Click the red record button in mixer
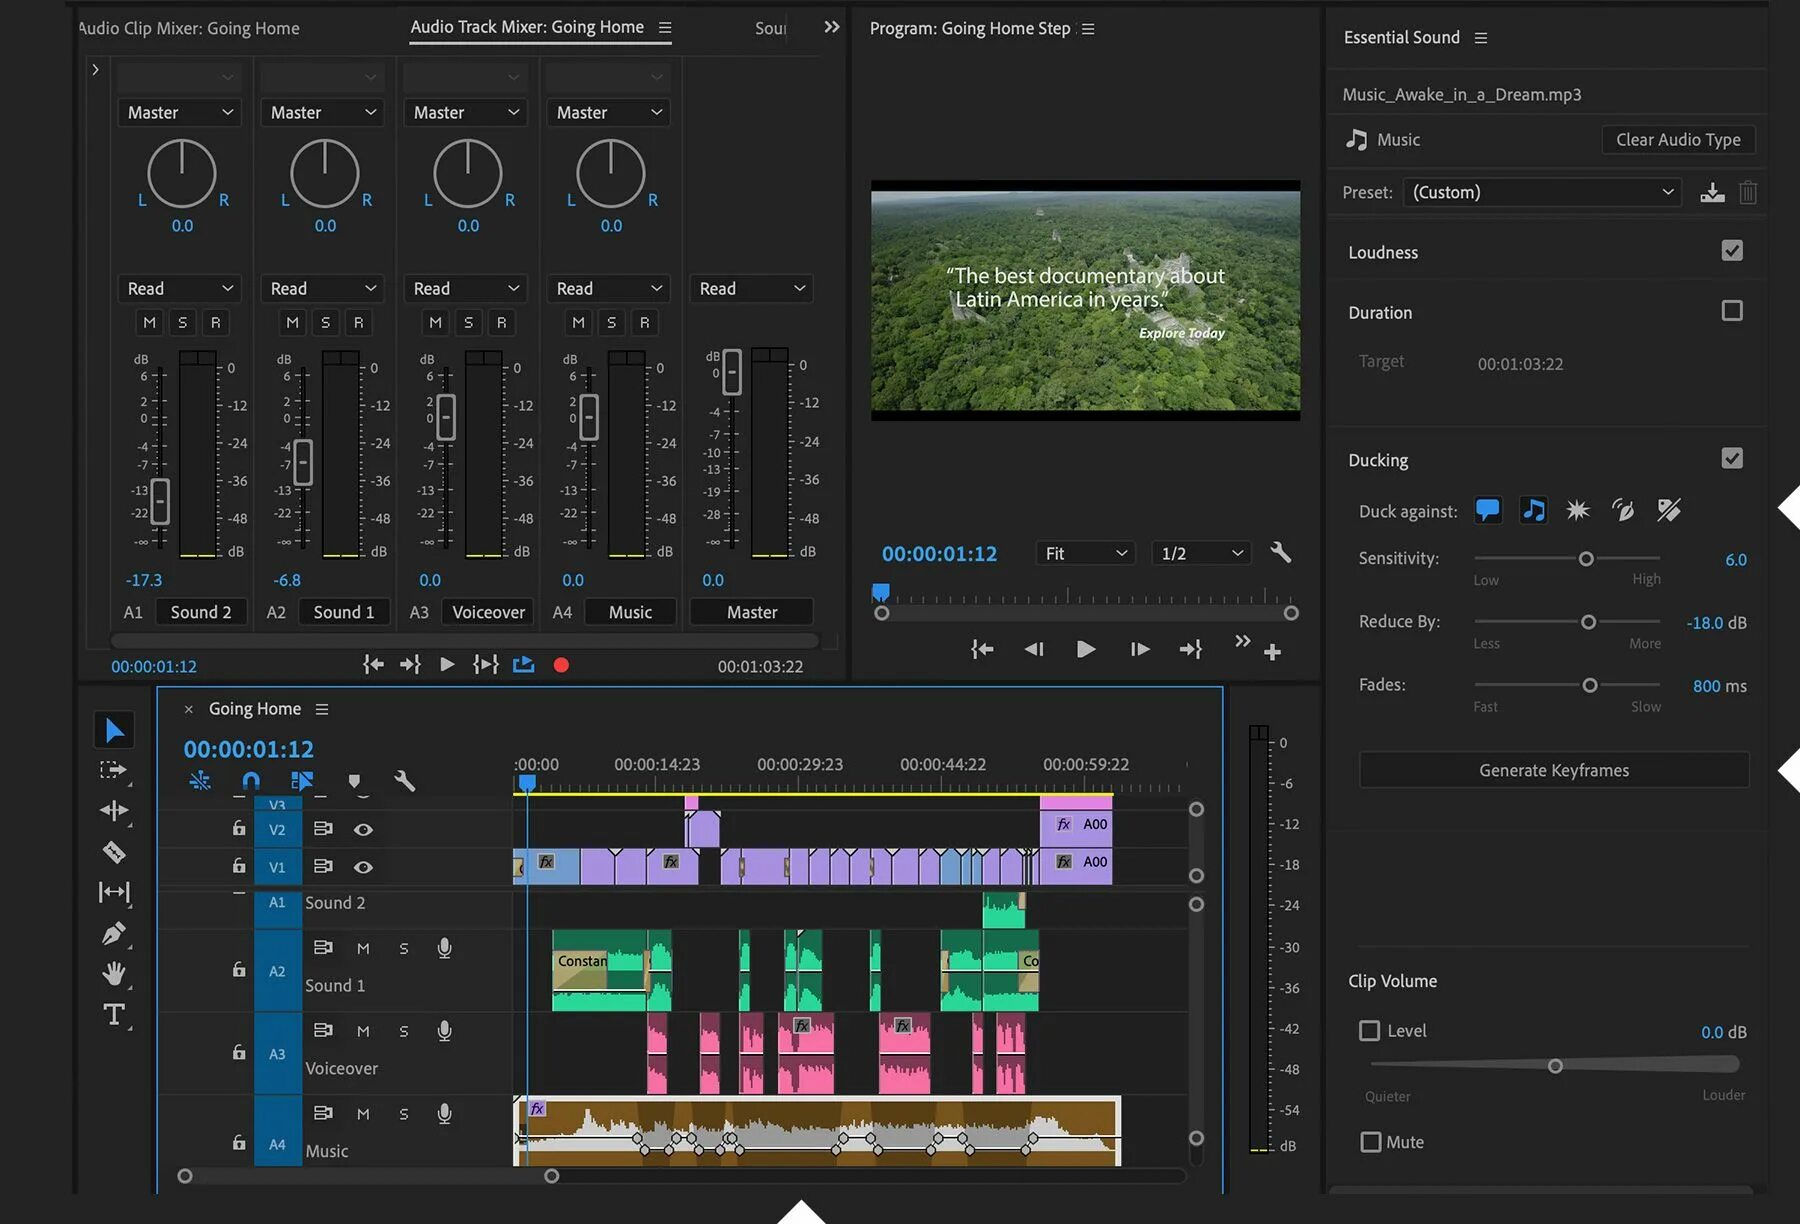 point(561,665)
